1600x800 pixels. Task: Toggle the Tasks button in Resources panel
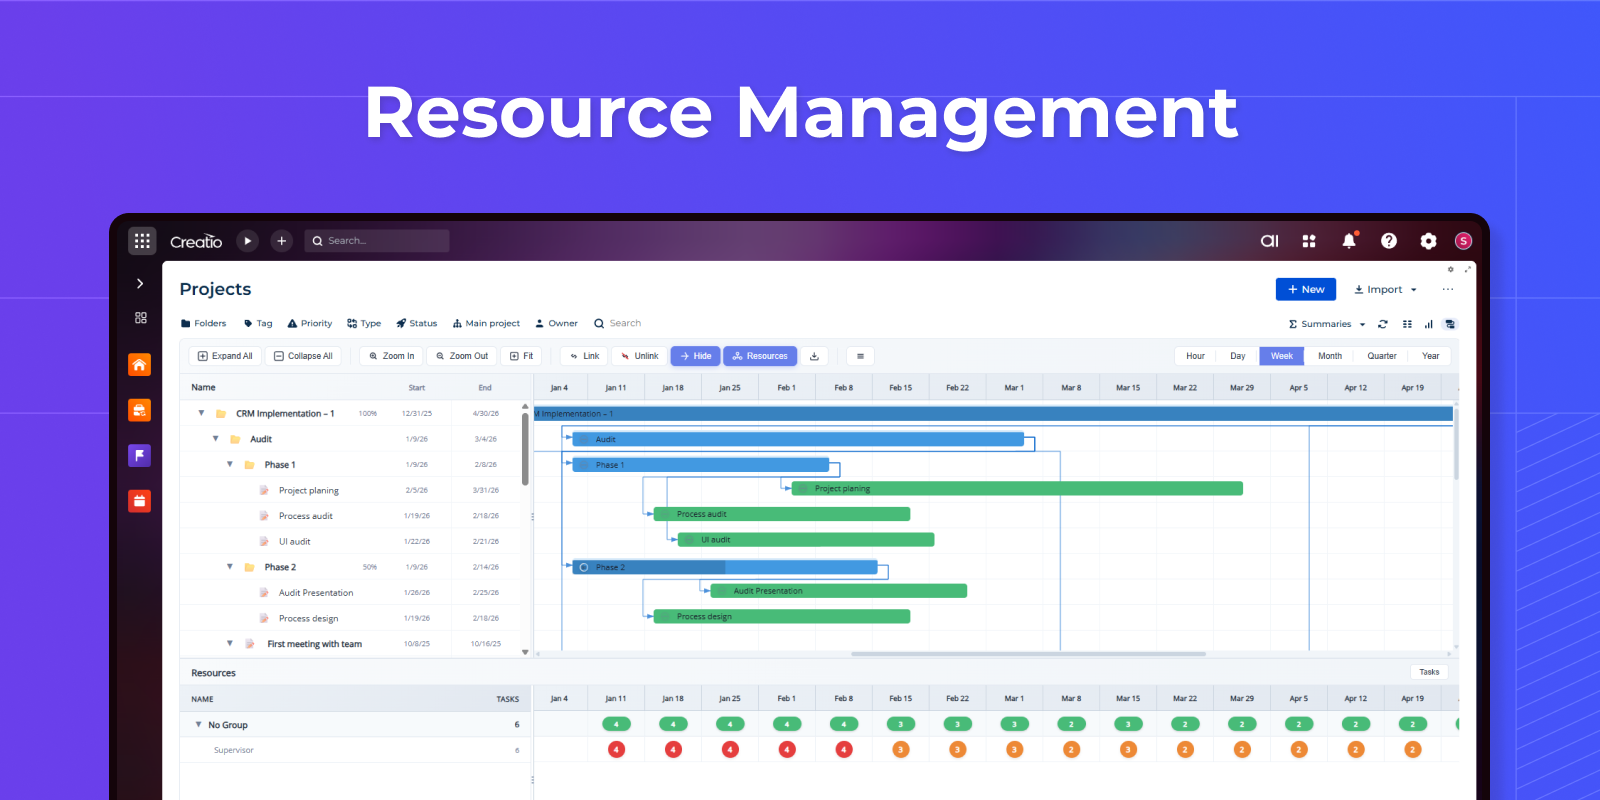(x=1429, y=672)
